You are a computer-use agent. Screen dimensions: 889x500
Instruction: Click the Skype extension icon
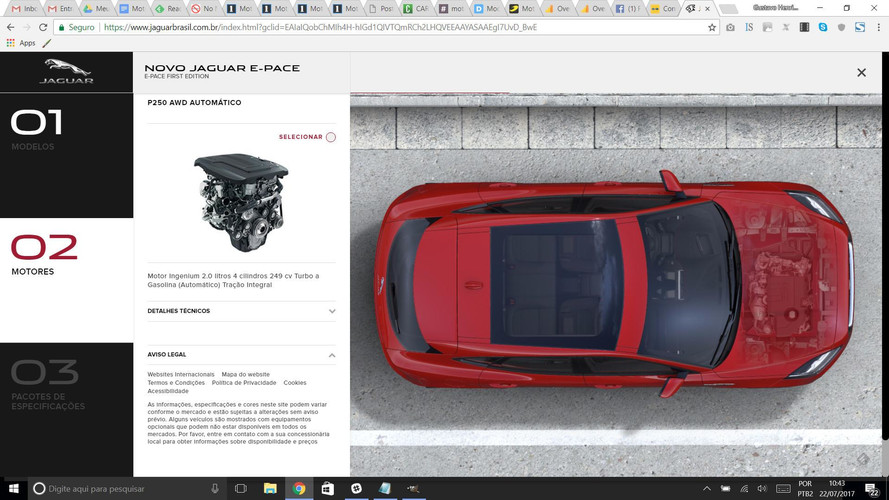(x=823, y=27)
